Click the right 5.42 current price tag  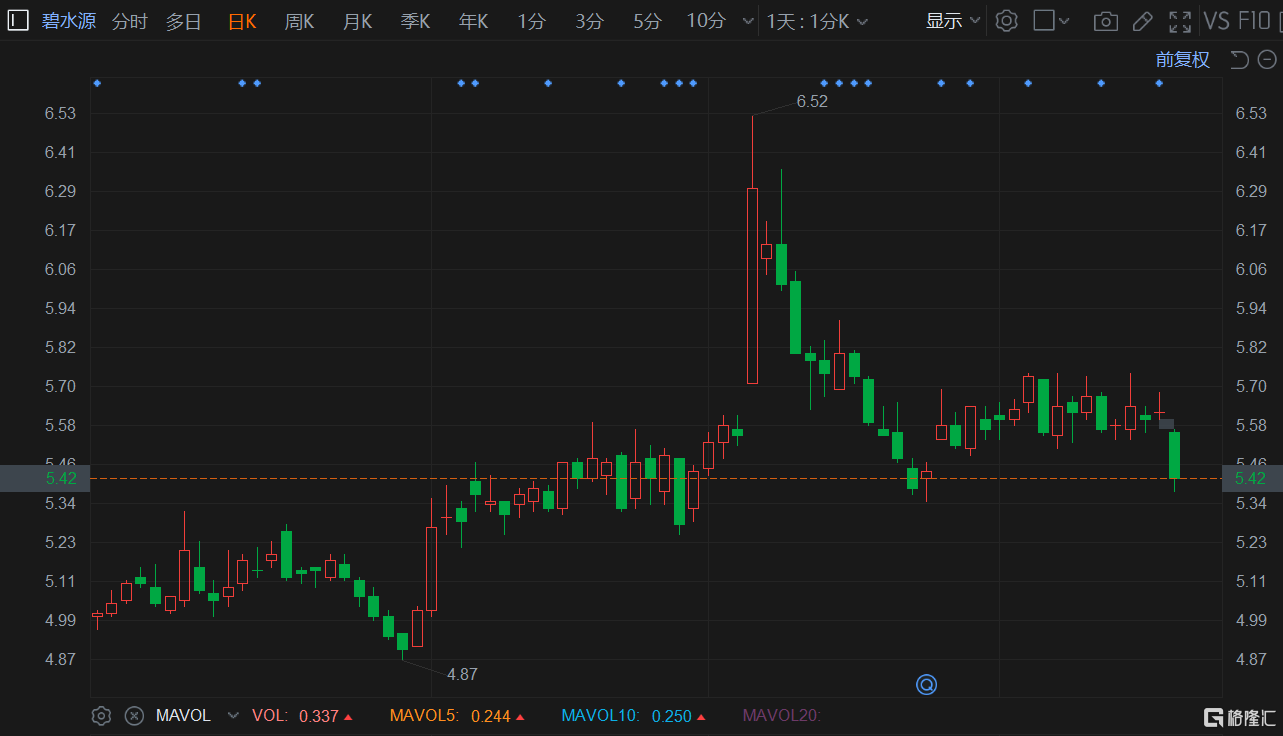tap(1252, 478)
